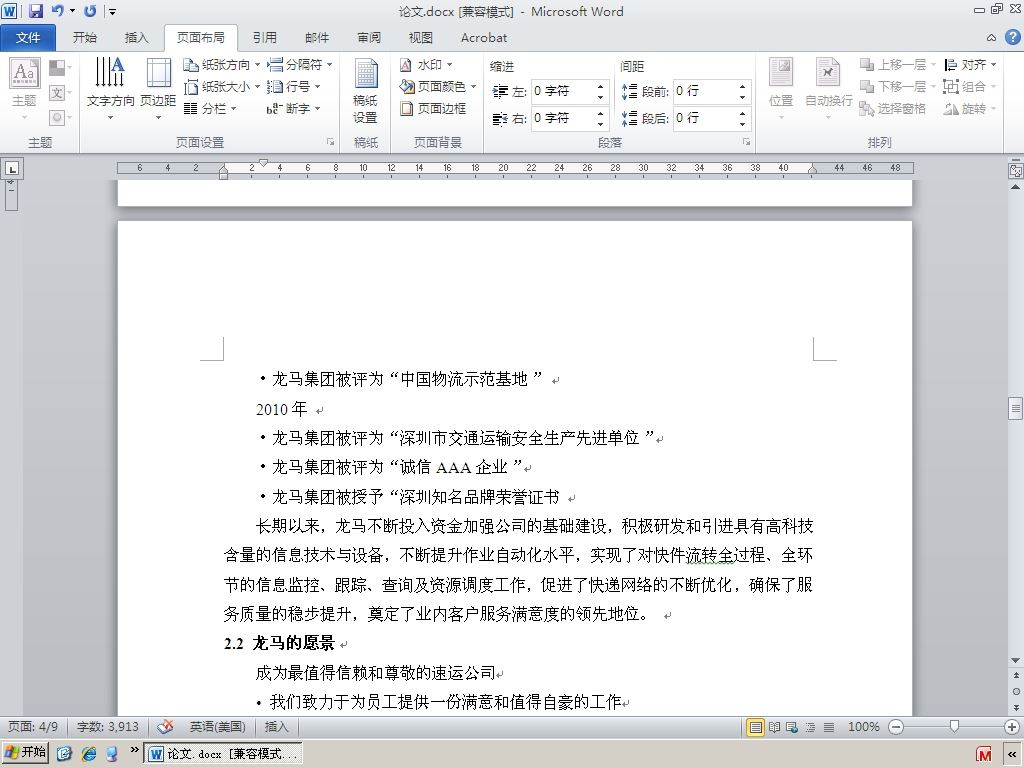Image resolution: width=1024 pixels, height=768 pixels.
Task: Click the Save icon in quick access toolbar
Action: coord(35,11)
